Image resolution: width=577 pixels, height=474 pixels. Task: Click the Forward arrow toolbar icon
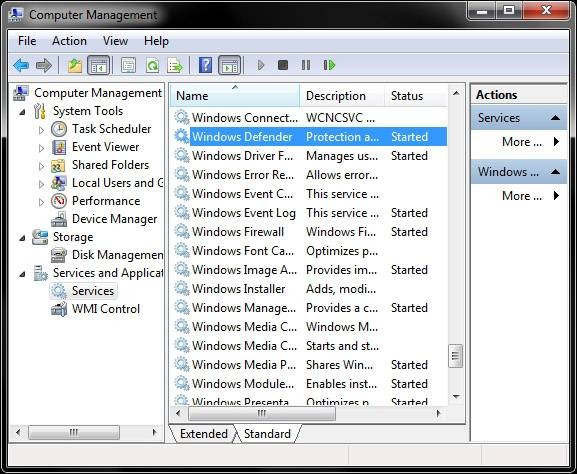44,66
